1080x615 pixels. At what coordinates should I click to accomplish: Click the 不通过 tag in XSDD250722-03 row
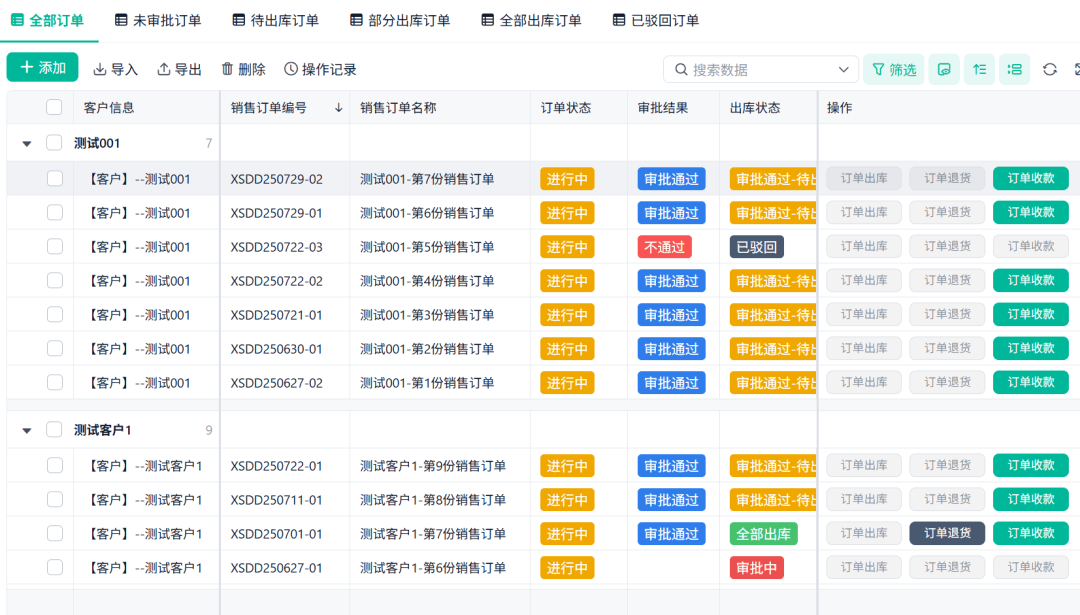(x=664, y=247)
